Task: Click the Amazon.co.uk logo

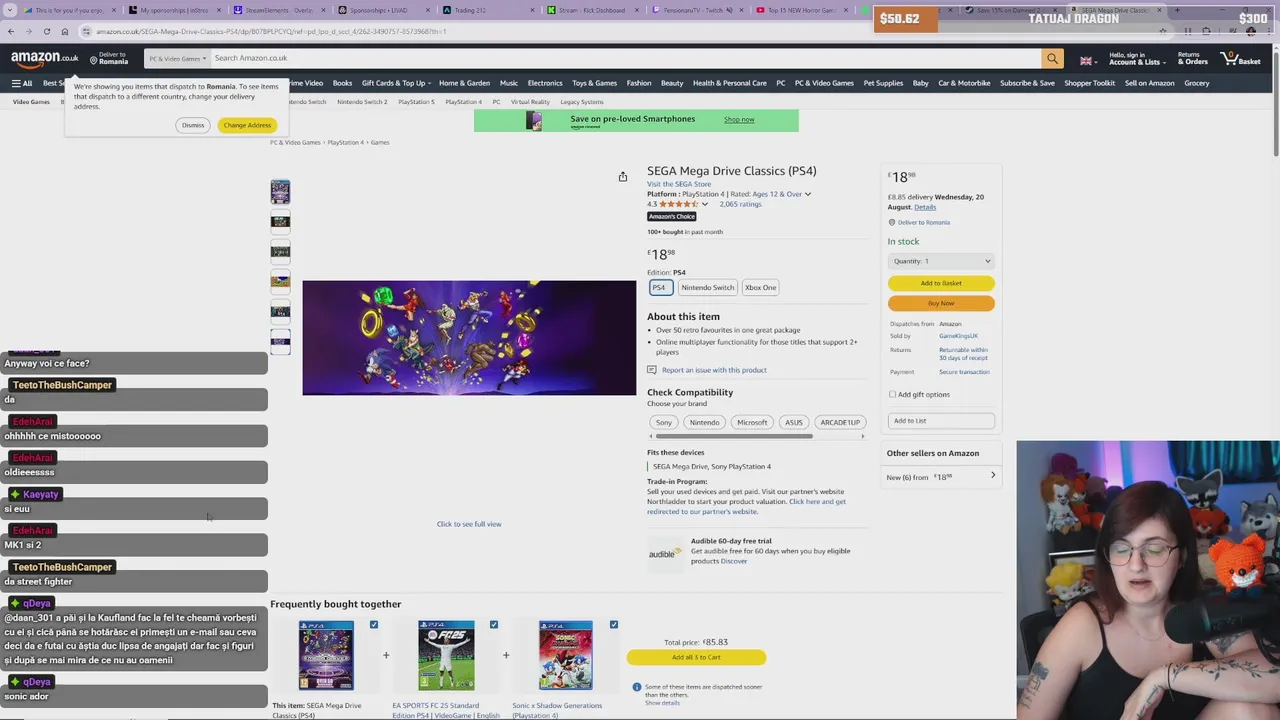Action: pos(45,58)
